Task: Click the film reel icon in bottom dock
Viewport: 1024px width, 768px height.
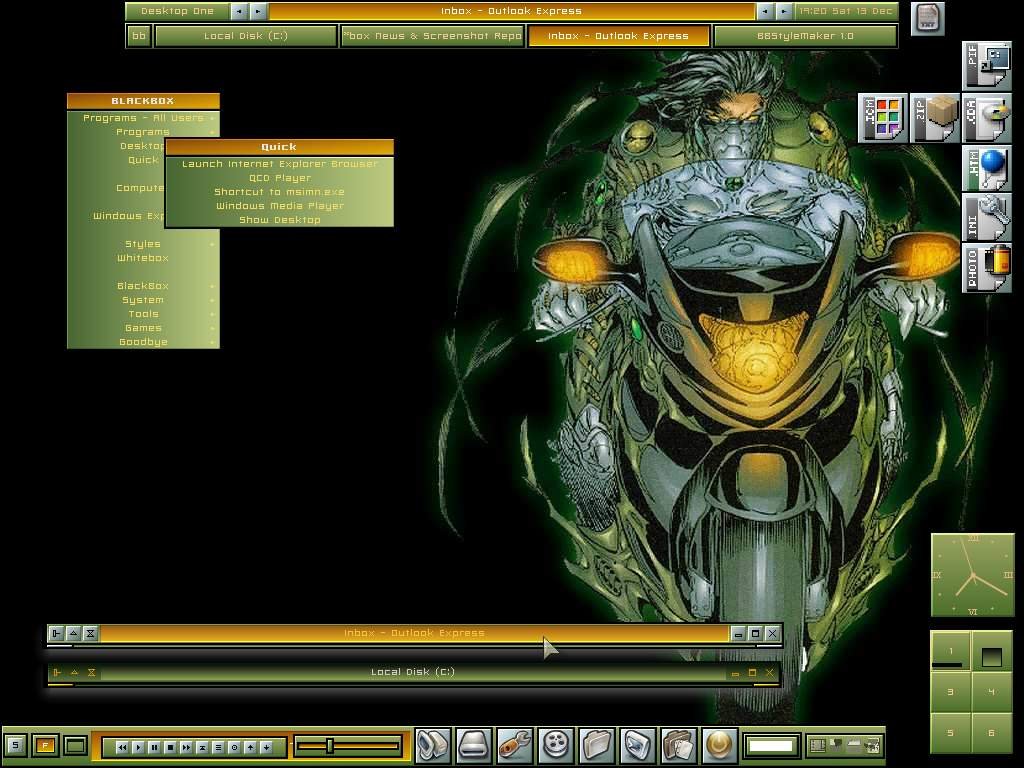Action: 556,745
